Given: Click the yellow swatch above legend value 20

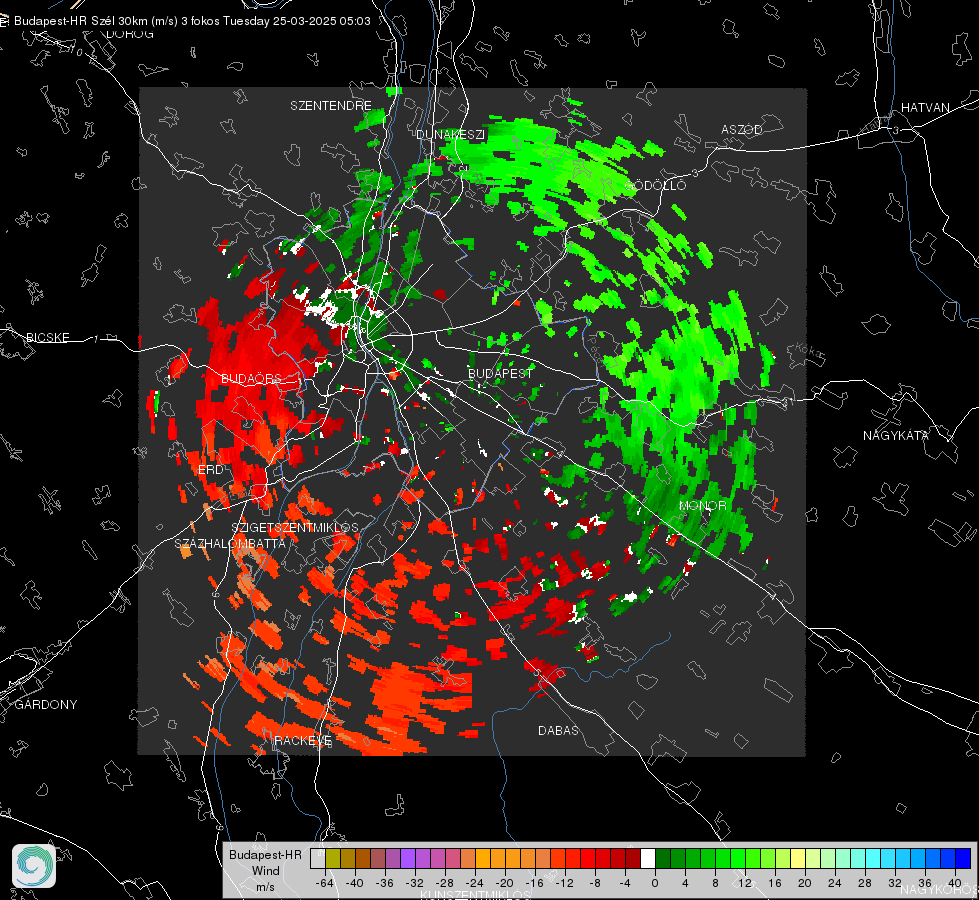Looking at the screenshot, I should point(798,858).
